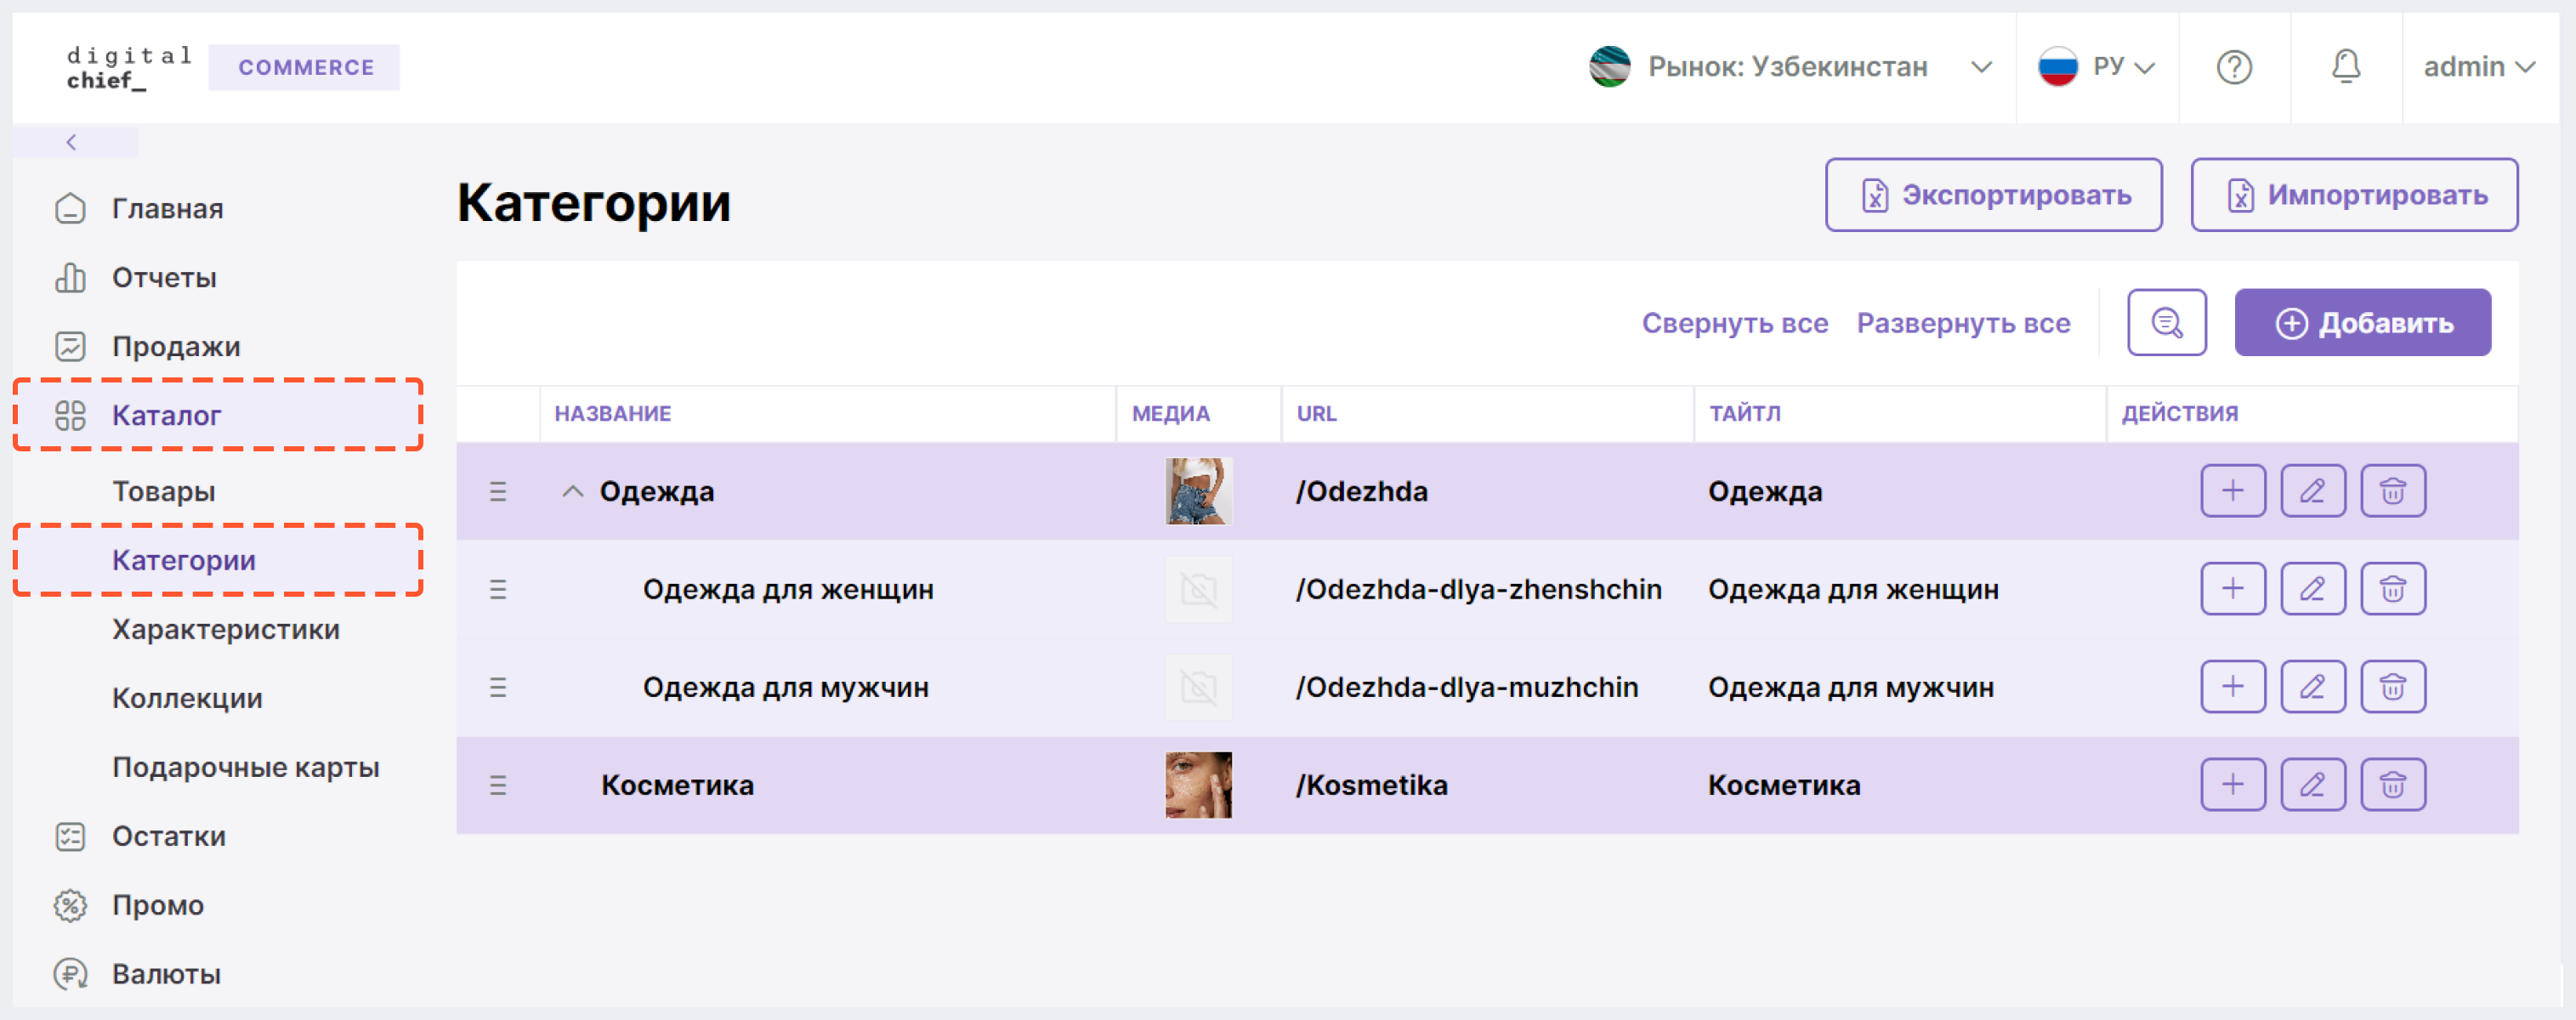2576x1020 pixels.
Task: Open Каталог menu section
Action: [x=218, y=415]
